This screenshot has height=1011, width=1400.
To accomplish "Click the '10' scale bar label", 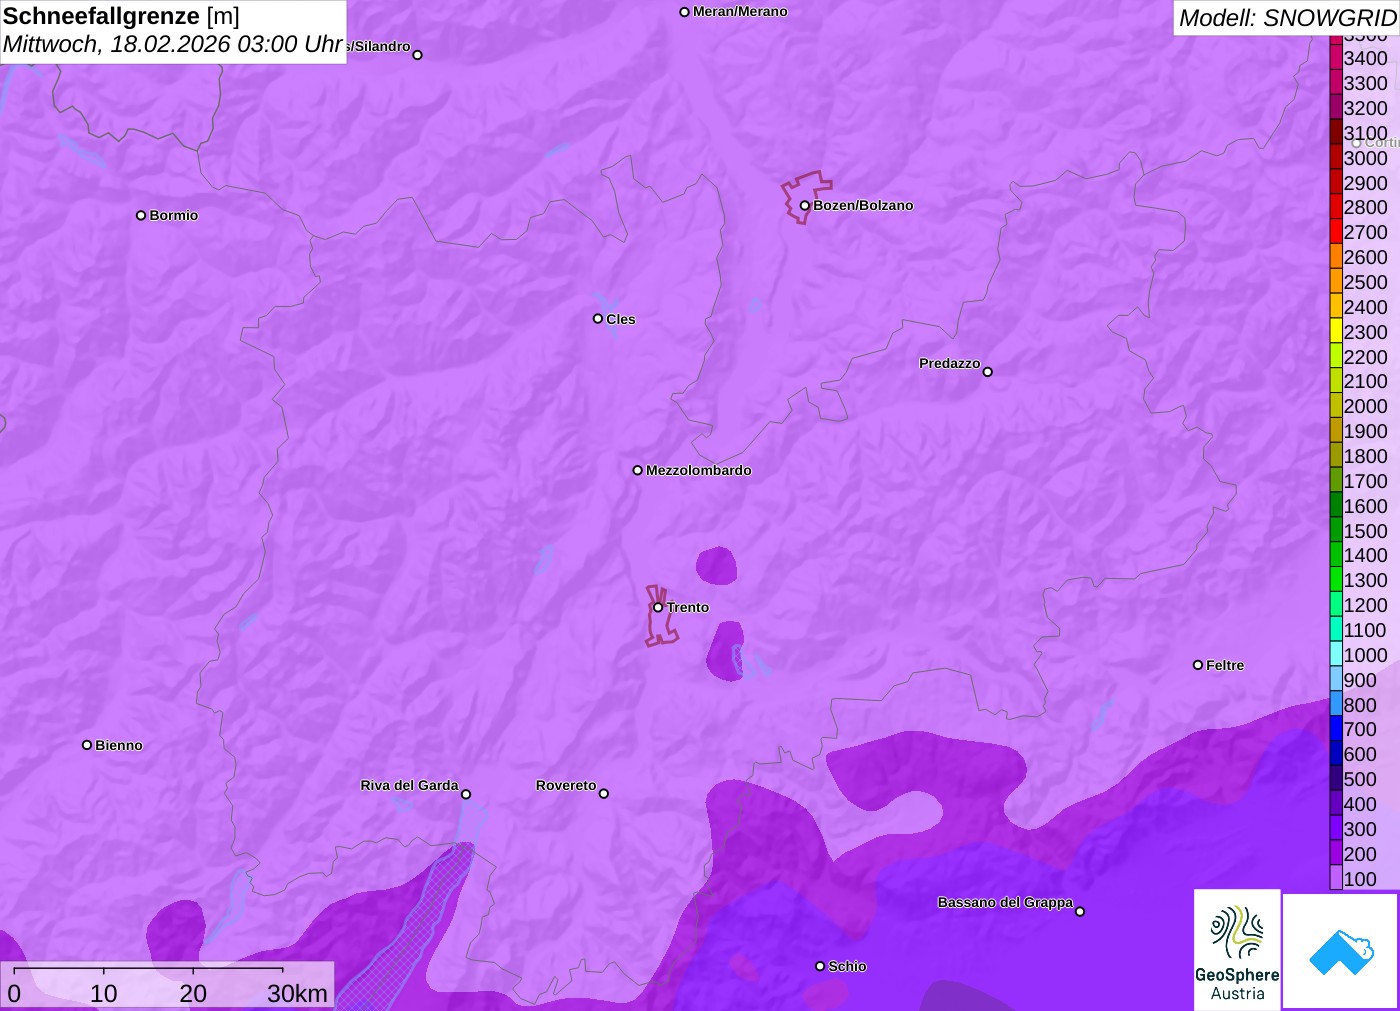I will pos(104,993).
